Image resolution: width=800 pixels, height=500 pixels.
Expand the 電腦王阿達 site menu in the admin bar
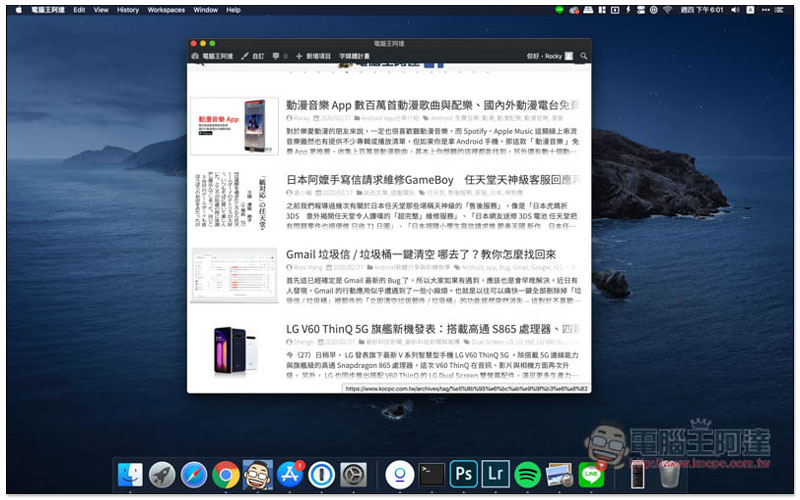tap(212, 57)
